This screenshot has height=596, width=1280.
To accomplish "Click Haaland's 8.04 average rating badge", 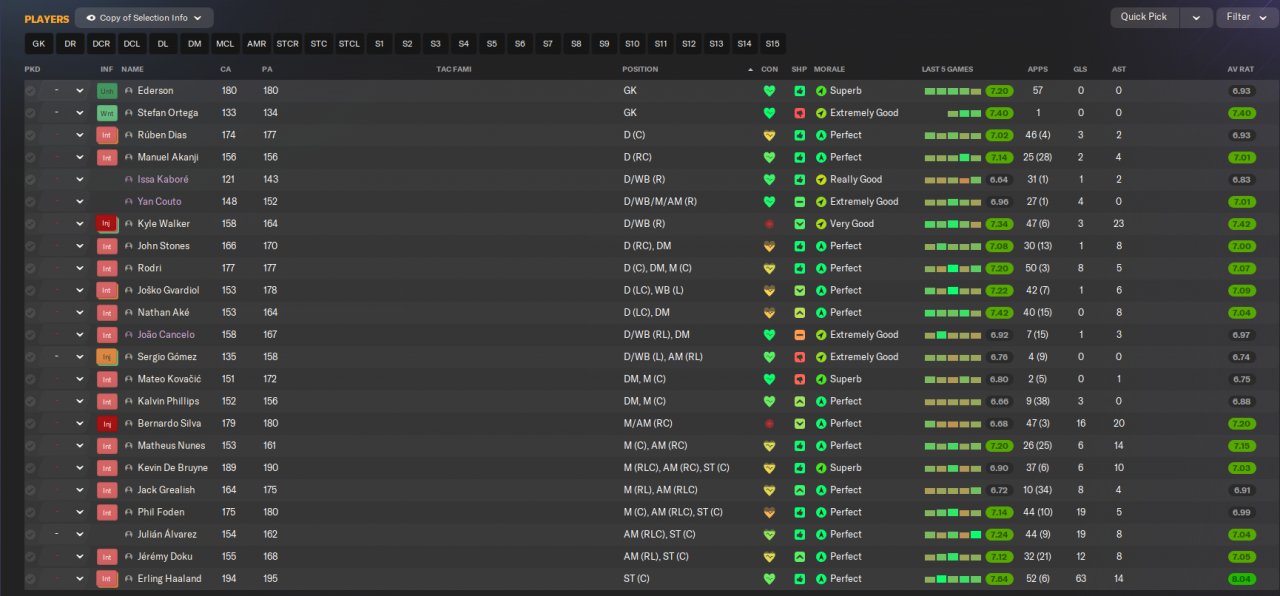I will (1241, 579).
